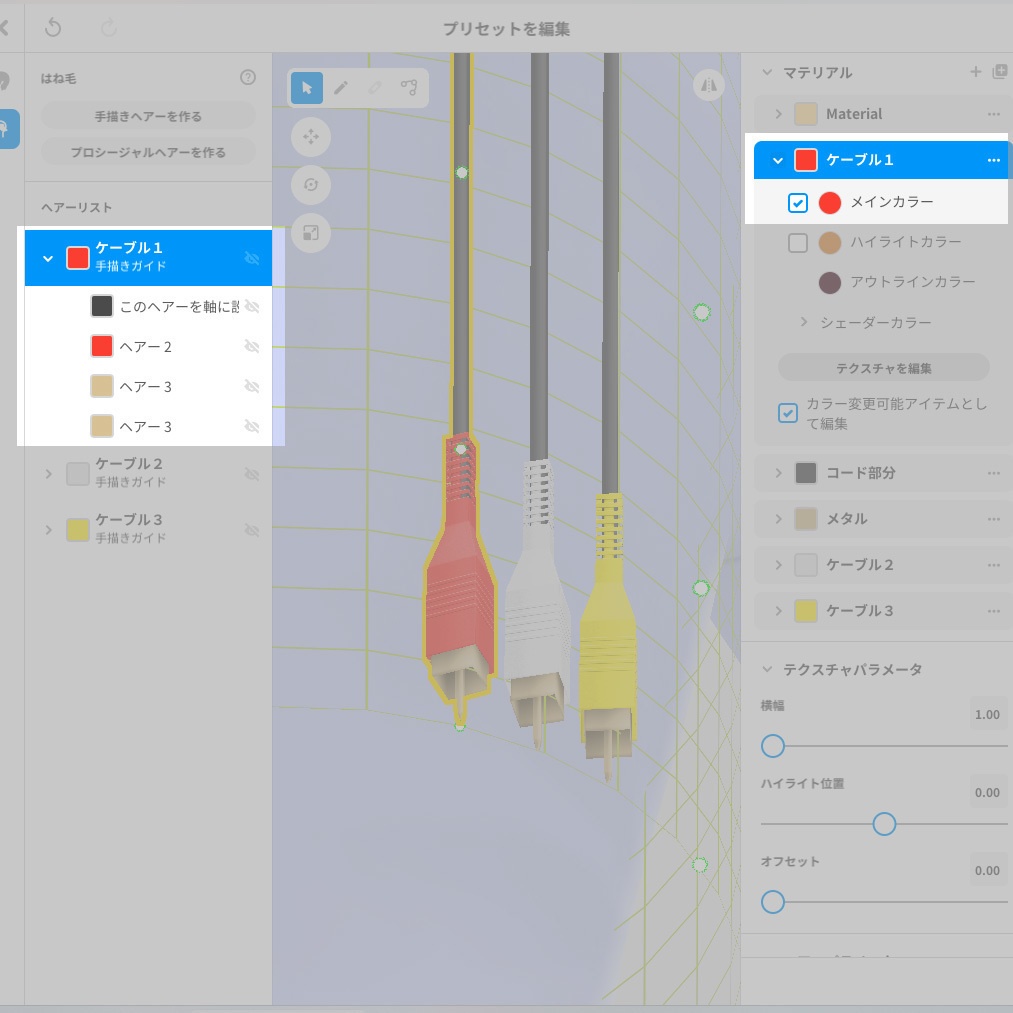Click the rotate gizmo icon
The width and height of the screenshot is (1013, 1013).
pyautogui.click(x=310, y=186)
